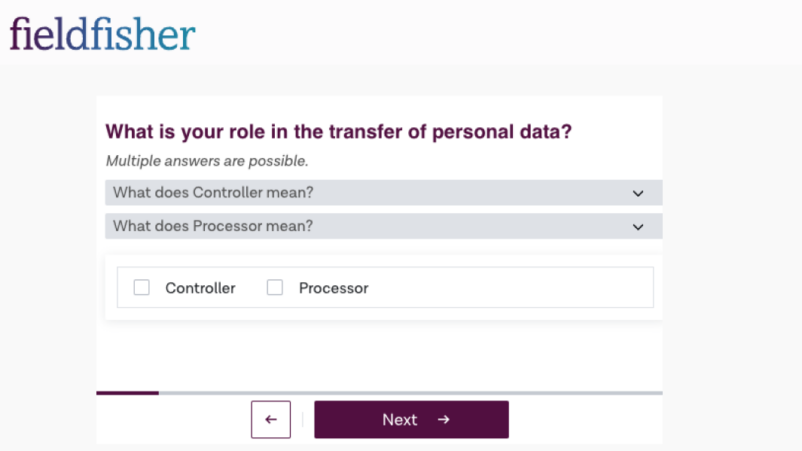Expand the Controller definition chevron
Image resolution: width=802 pixels, height=451 pixels.
click(x=638, y=193)
